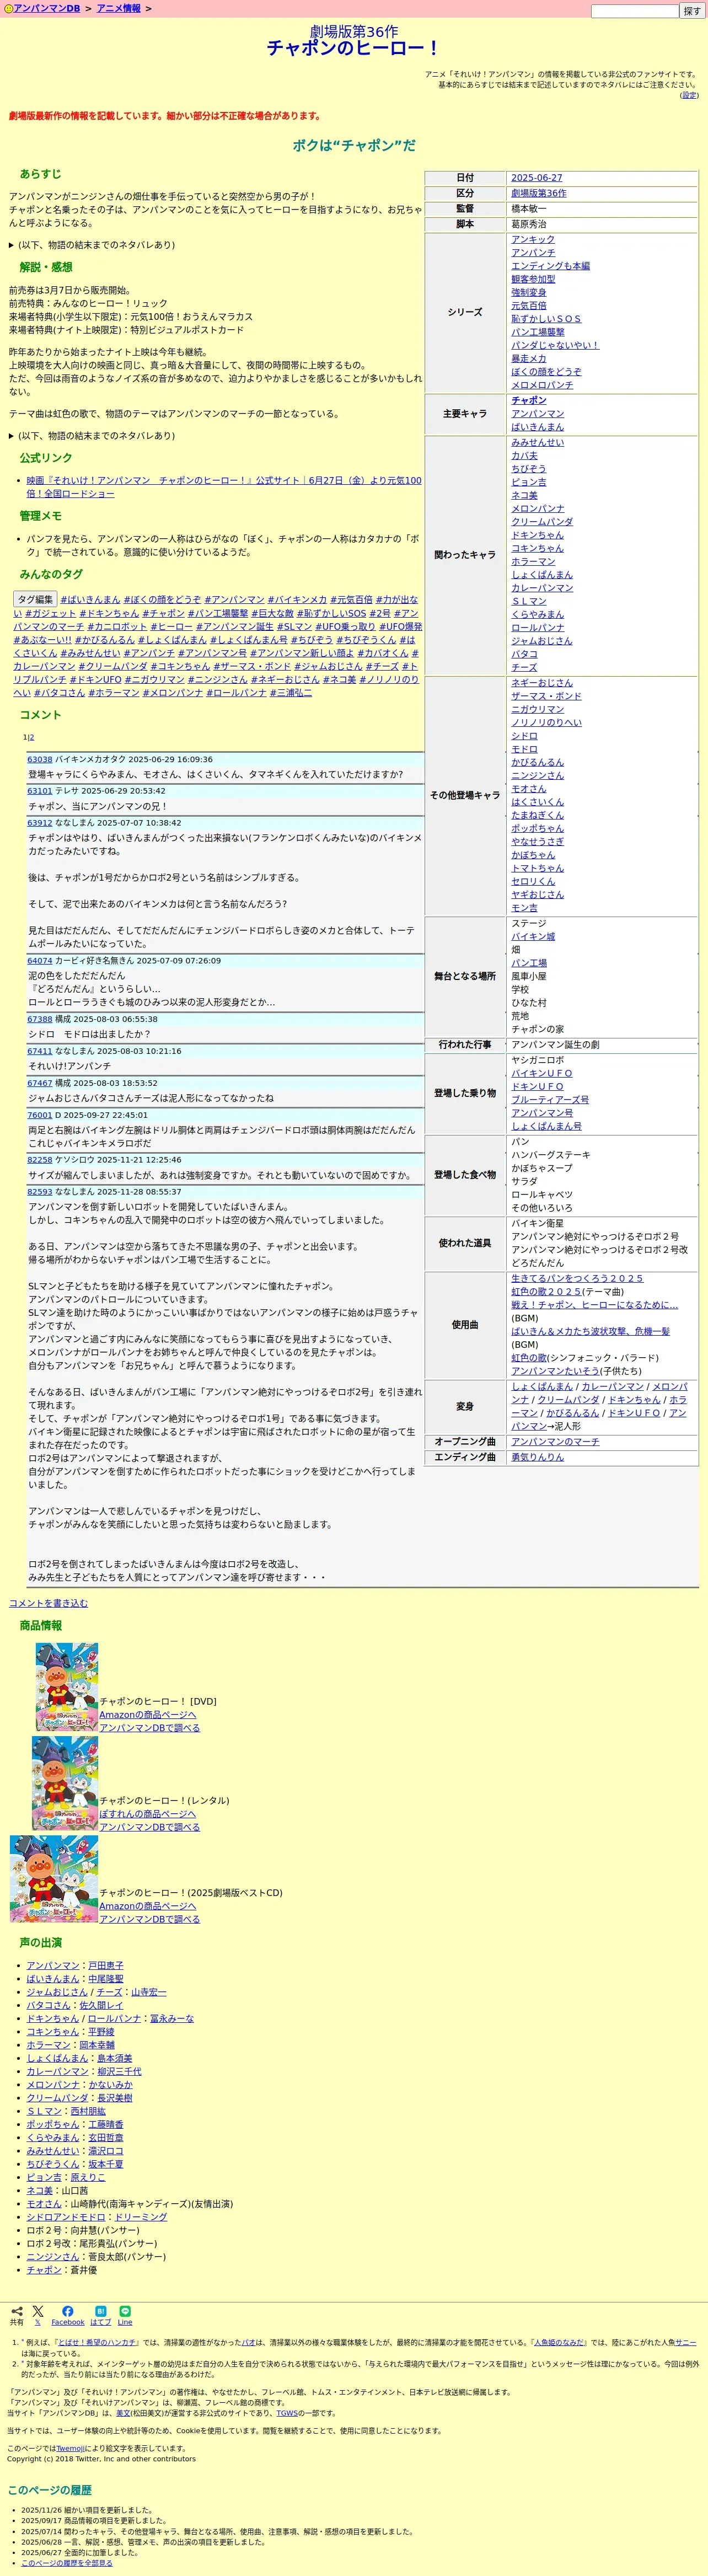This screenshot has height=2576, width=708.
Task: Share via the Hatena bookmark icon
Action: (x=100, y=2311)
